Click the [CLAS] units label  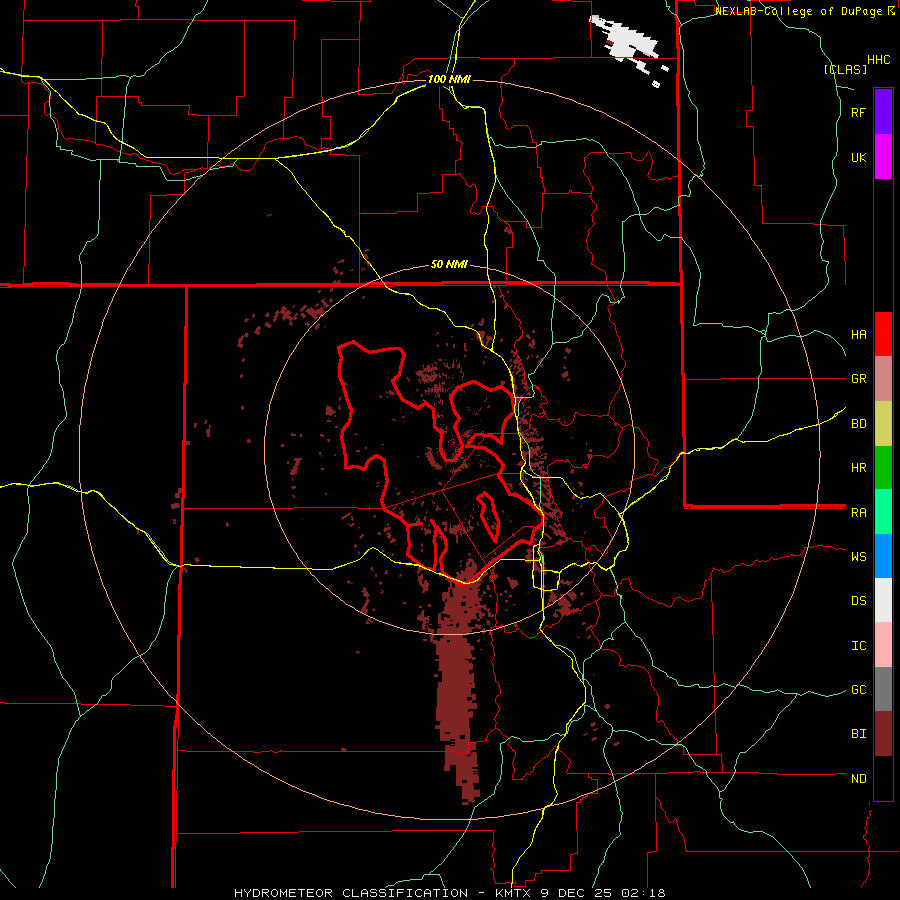[845, 69]
